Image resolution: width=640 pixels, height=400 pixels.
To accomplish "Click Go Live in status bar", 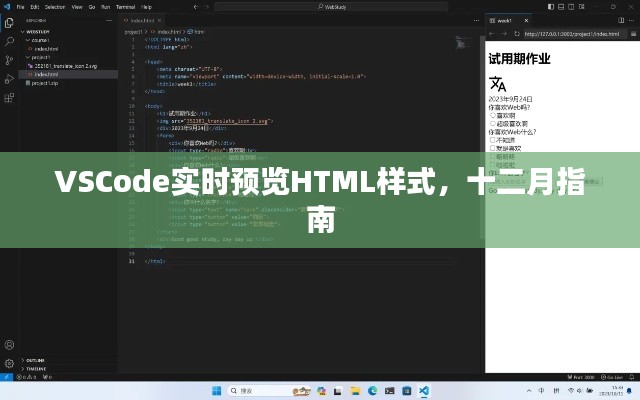I will (x=611, y=377).
